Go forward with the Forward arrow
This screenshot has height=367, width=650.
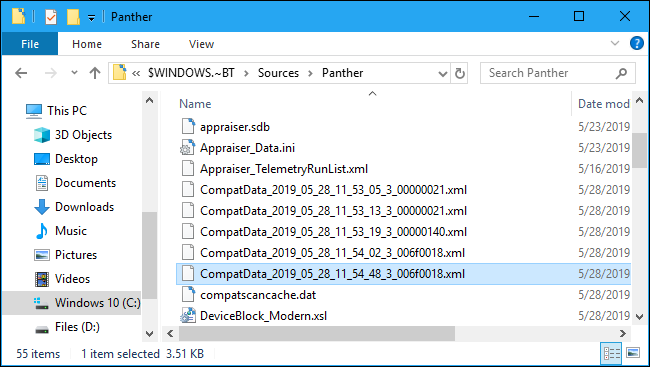51,73
